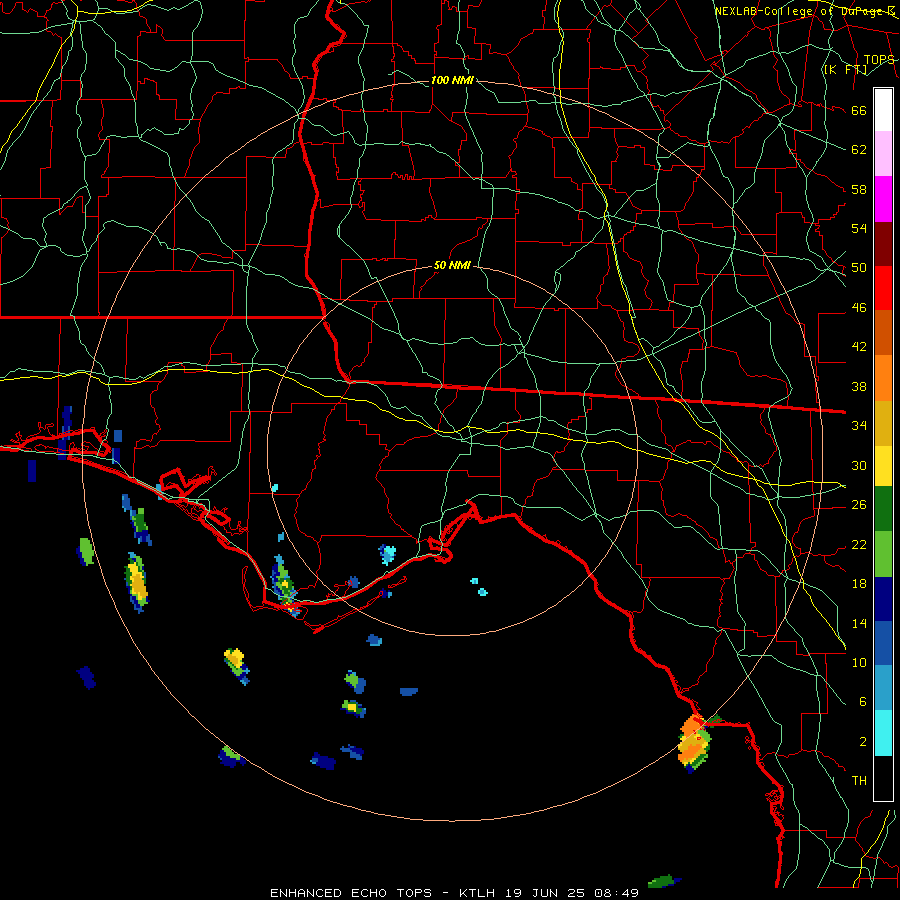
Task: Select the light green legend swatch
Action: [x=883, y=554]
